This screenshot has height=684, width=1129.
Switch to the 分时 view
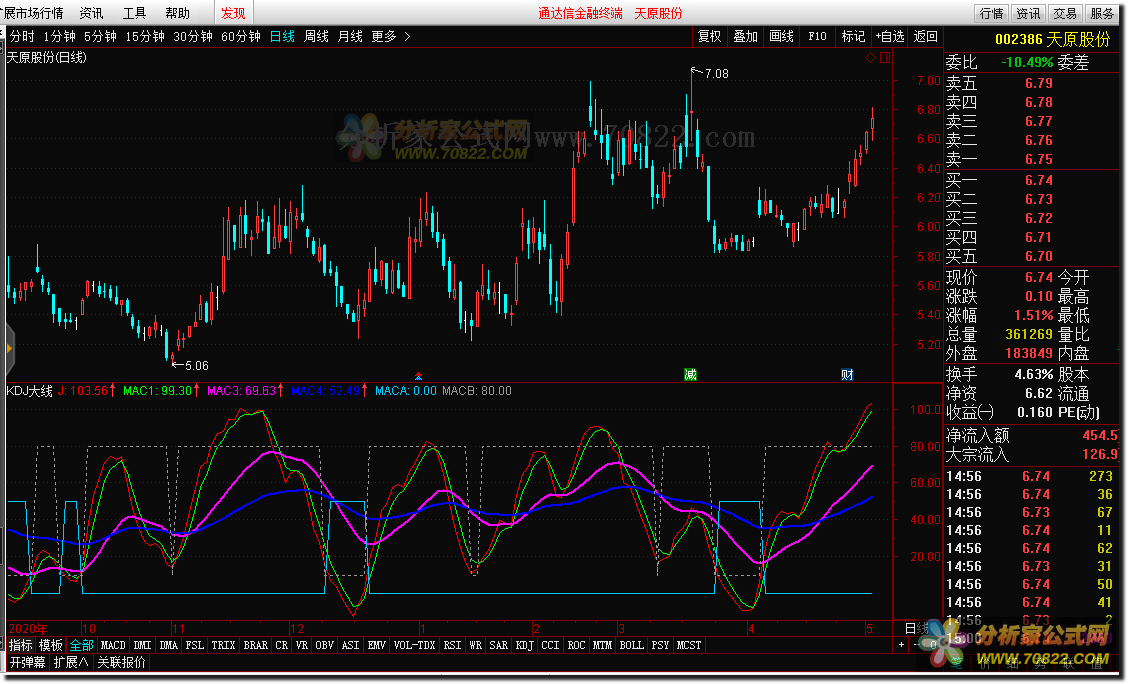coord(22,36)
